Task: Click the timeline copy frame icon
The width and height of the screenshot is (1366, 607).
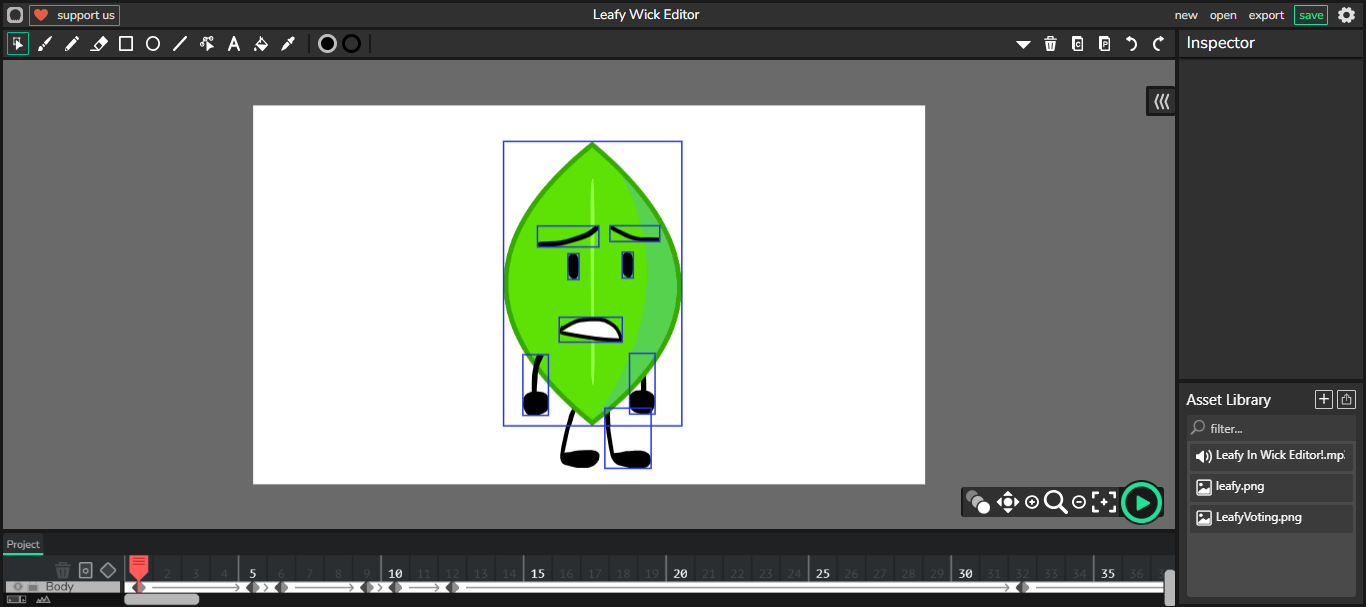Action: click(x=86, y=570)
